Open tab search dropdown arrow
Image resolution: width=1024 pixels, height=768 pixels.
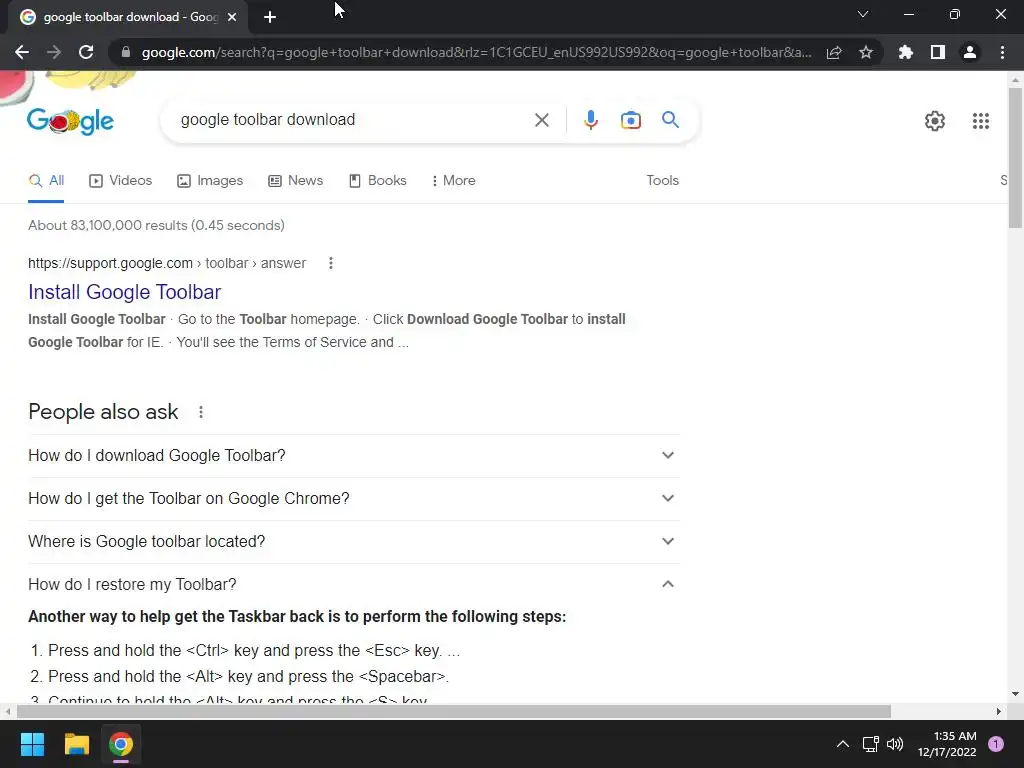tap(863, 14)
